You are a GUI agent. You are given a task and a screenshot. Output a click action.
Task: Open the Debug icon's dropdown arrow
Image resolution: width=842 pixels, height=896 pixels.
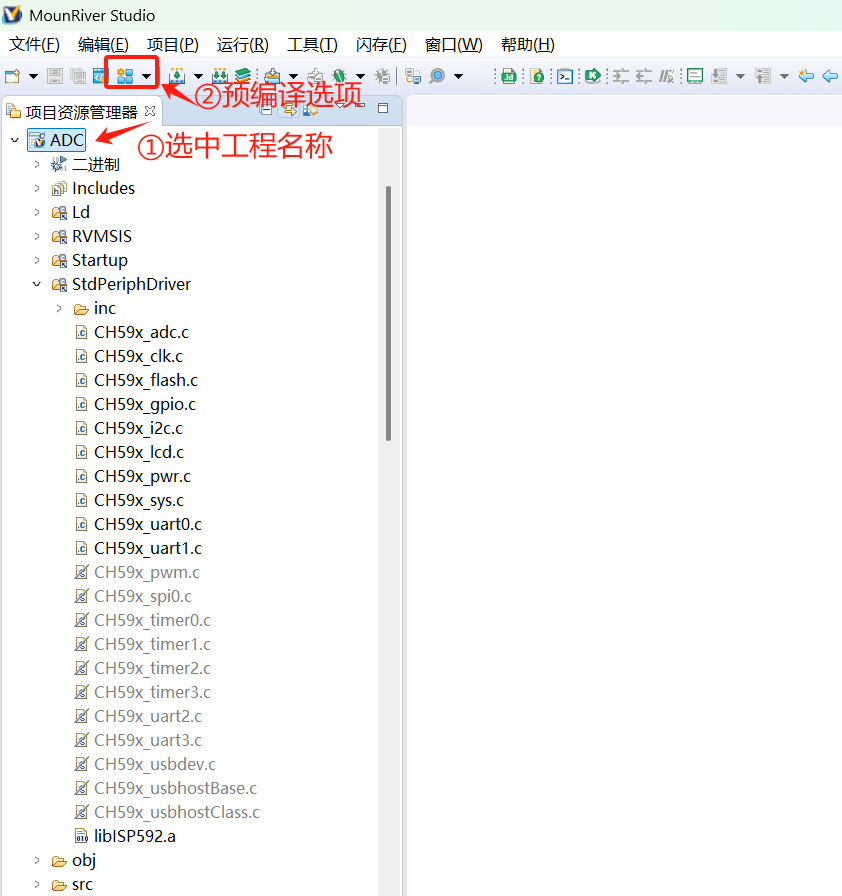pos(360,76)
